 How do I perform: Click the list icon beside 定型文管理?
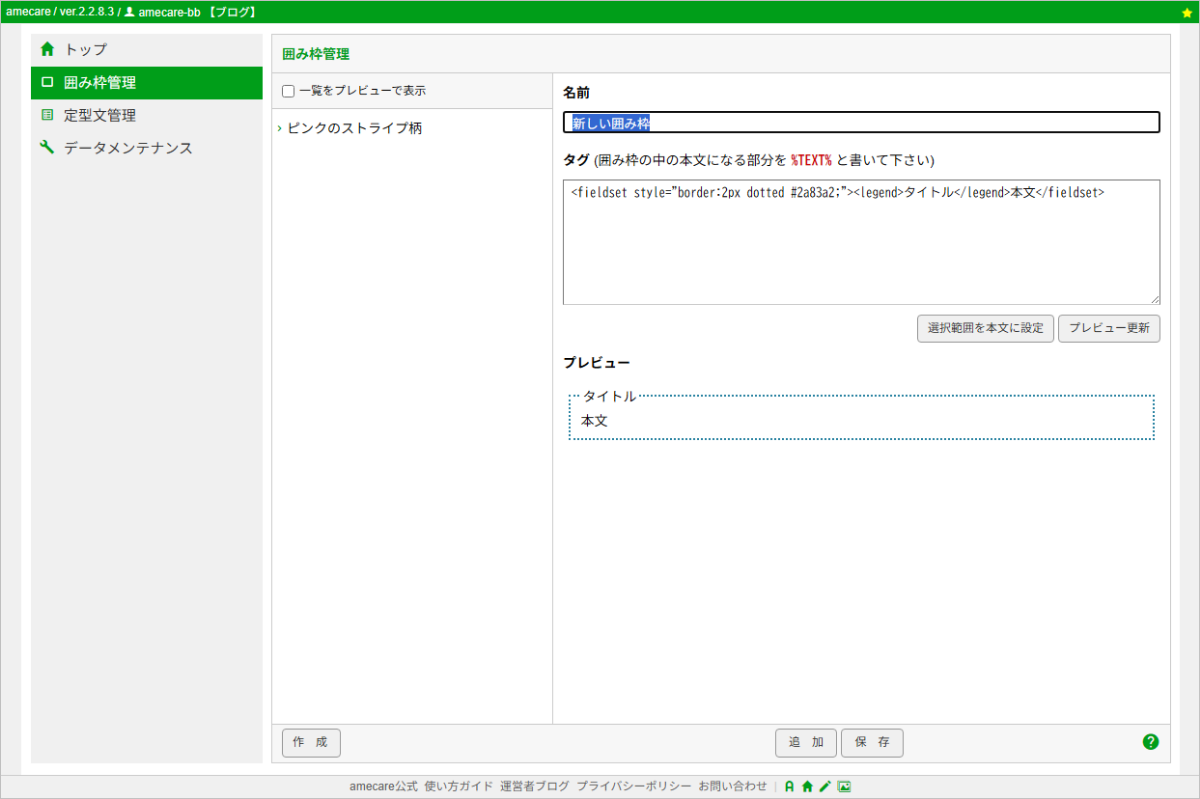tap(47, 116)
